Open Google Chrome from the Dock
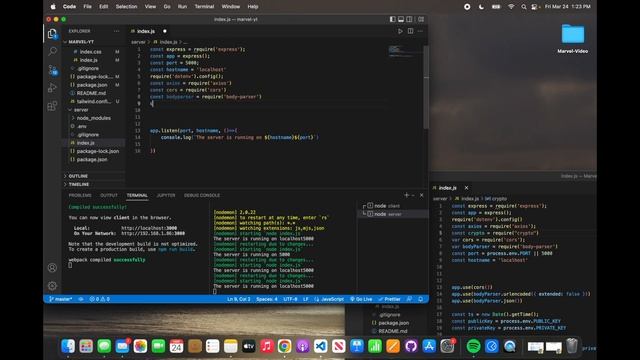This screenshot has width=640, height=360. point(284,346)
